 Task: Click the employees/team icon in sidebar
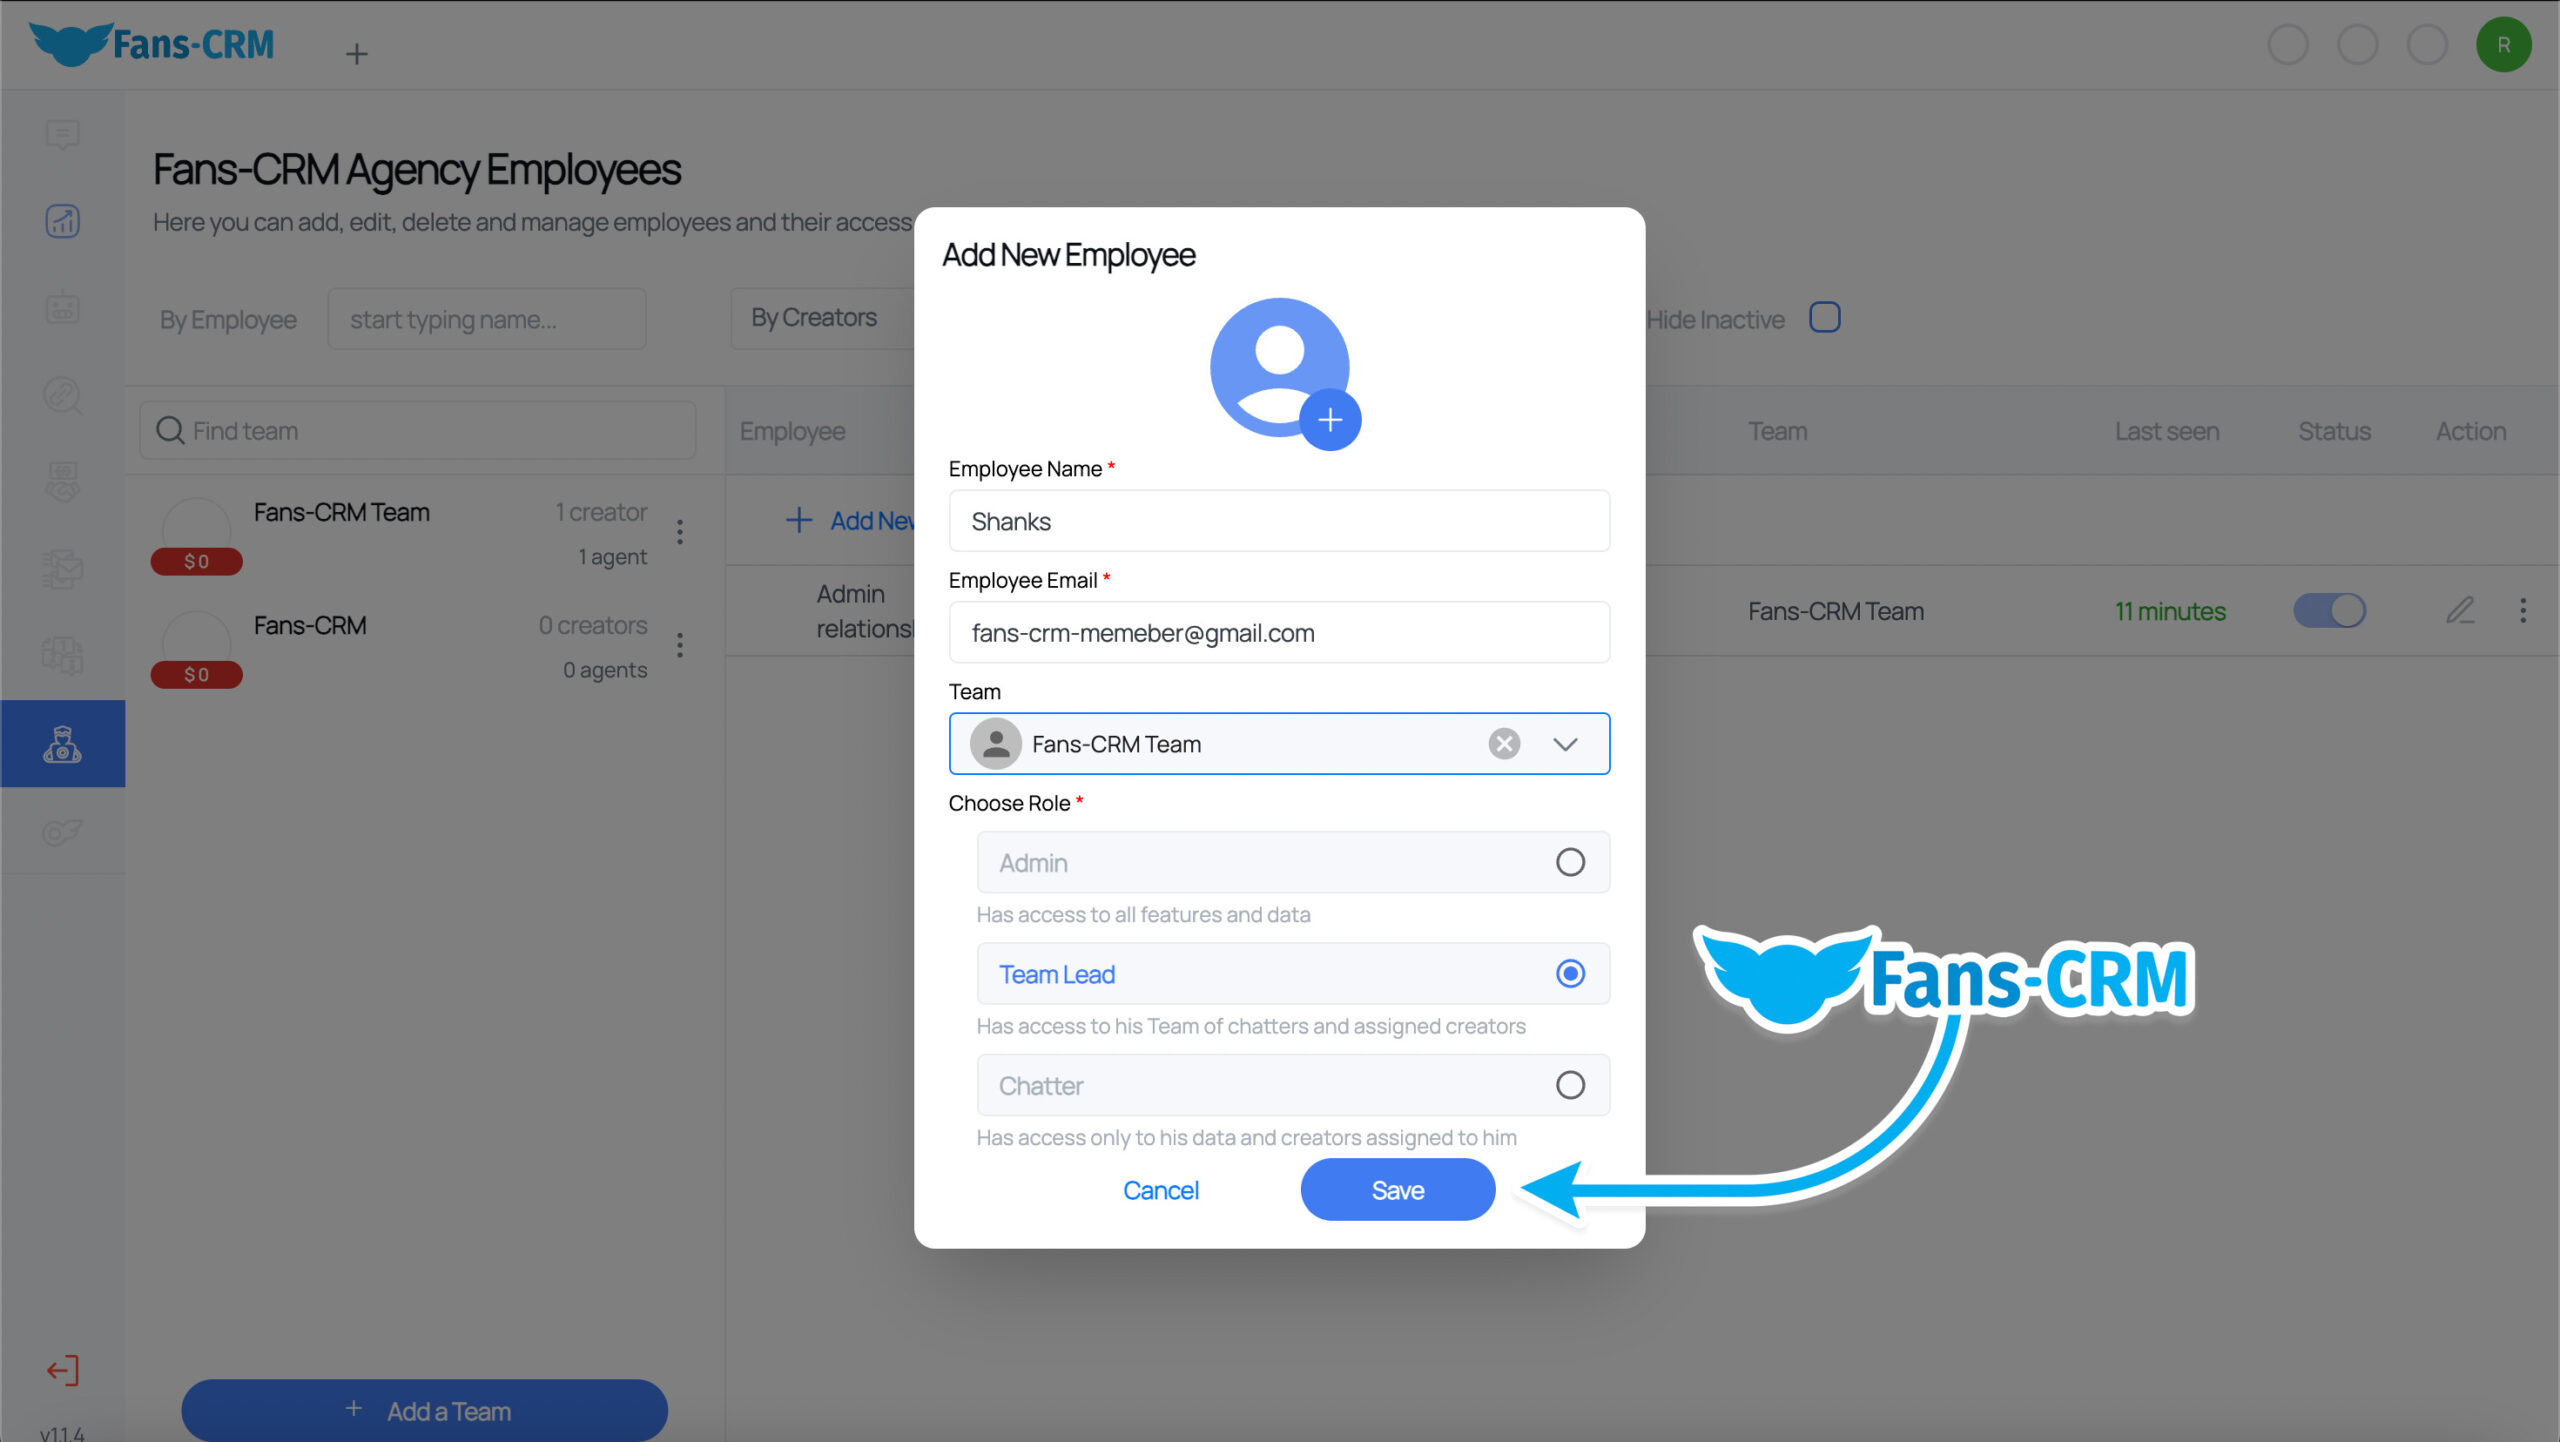click(x=63, y=740)
